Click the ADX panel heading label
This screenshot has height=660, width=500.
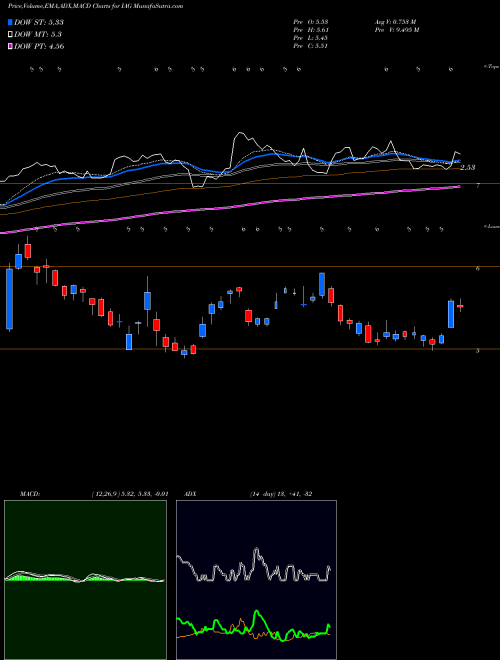coord(191,494)
